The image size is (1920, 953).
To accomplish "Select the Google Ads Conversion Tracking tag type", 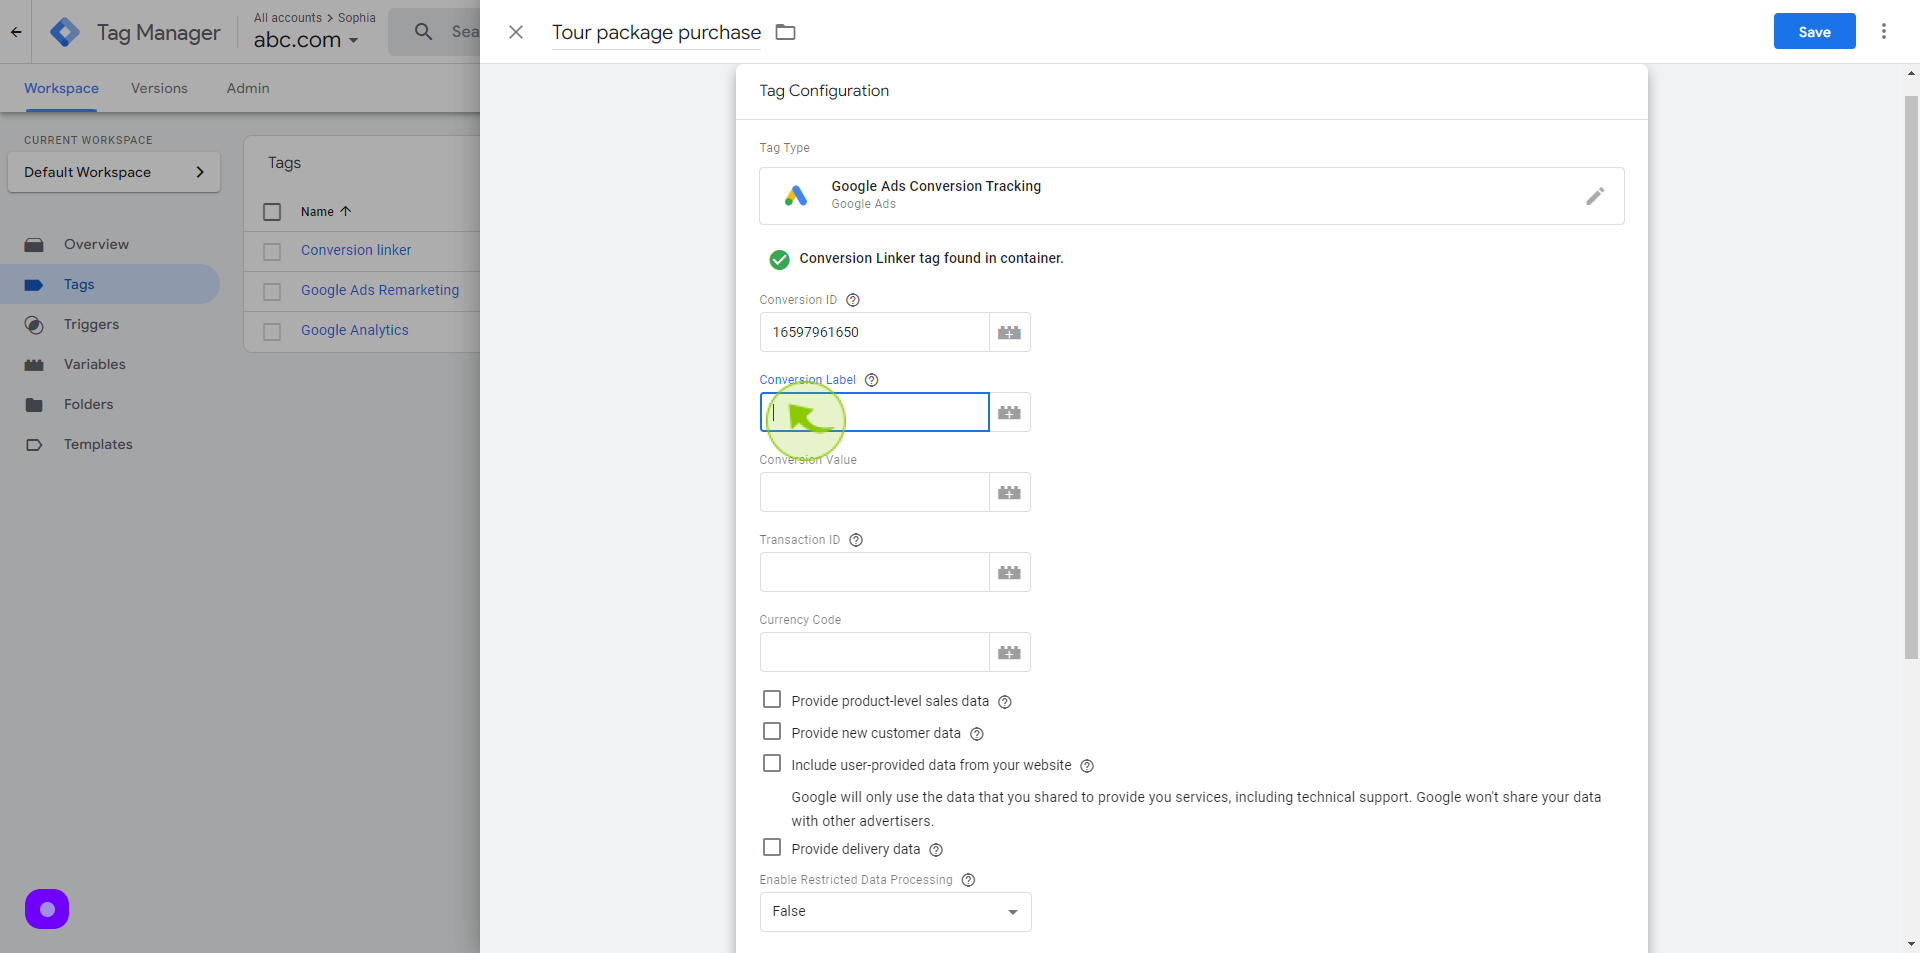I will 1191,196.
